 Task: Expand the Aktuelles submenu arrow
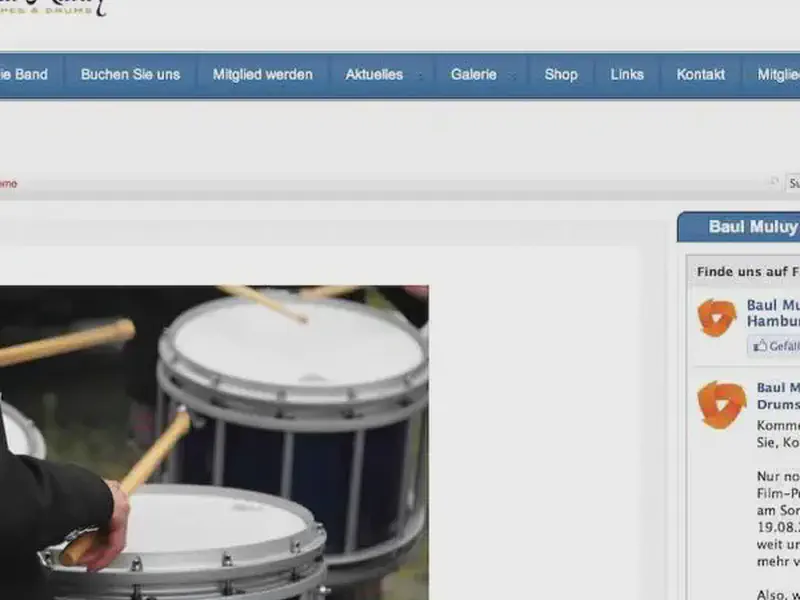pos(420,76)
